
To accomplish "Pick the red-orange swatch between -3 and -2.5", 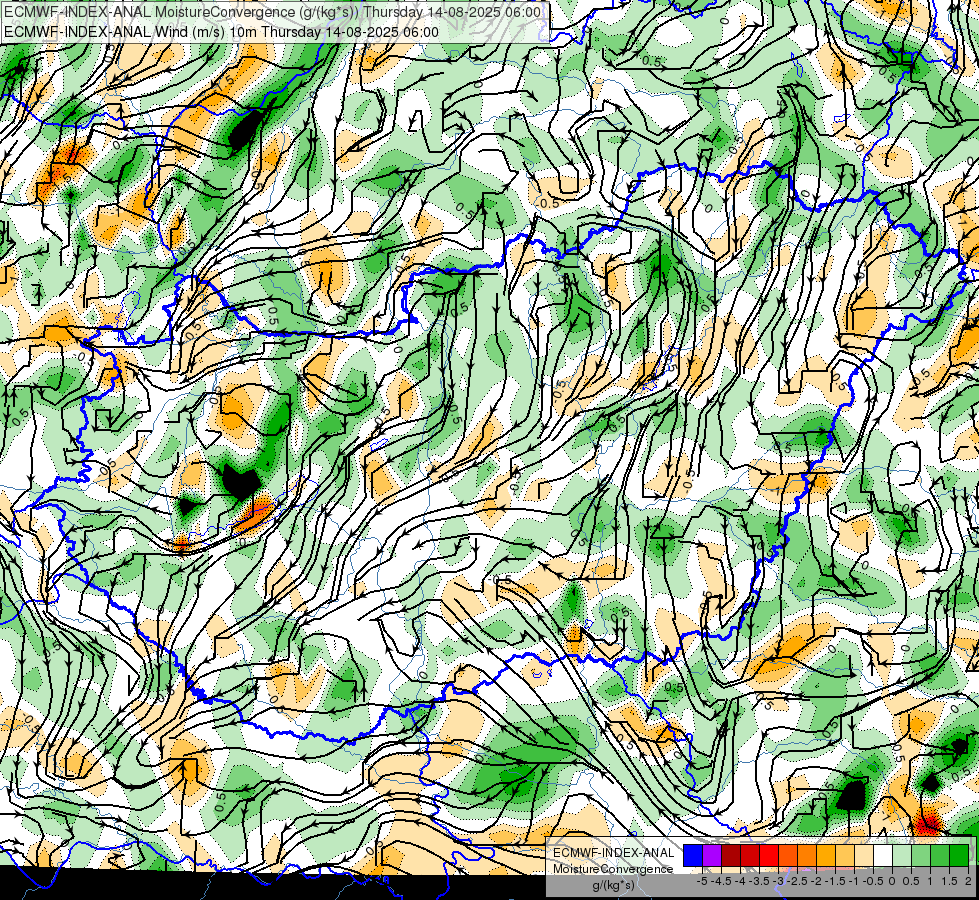I will (788, 855).
